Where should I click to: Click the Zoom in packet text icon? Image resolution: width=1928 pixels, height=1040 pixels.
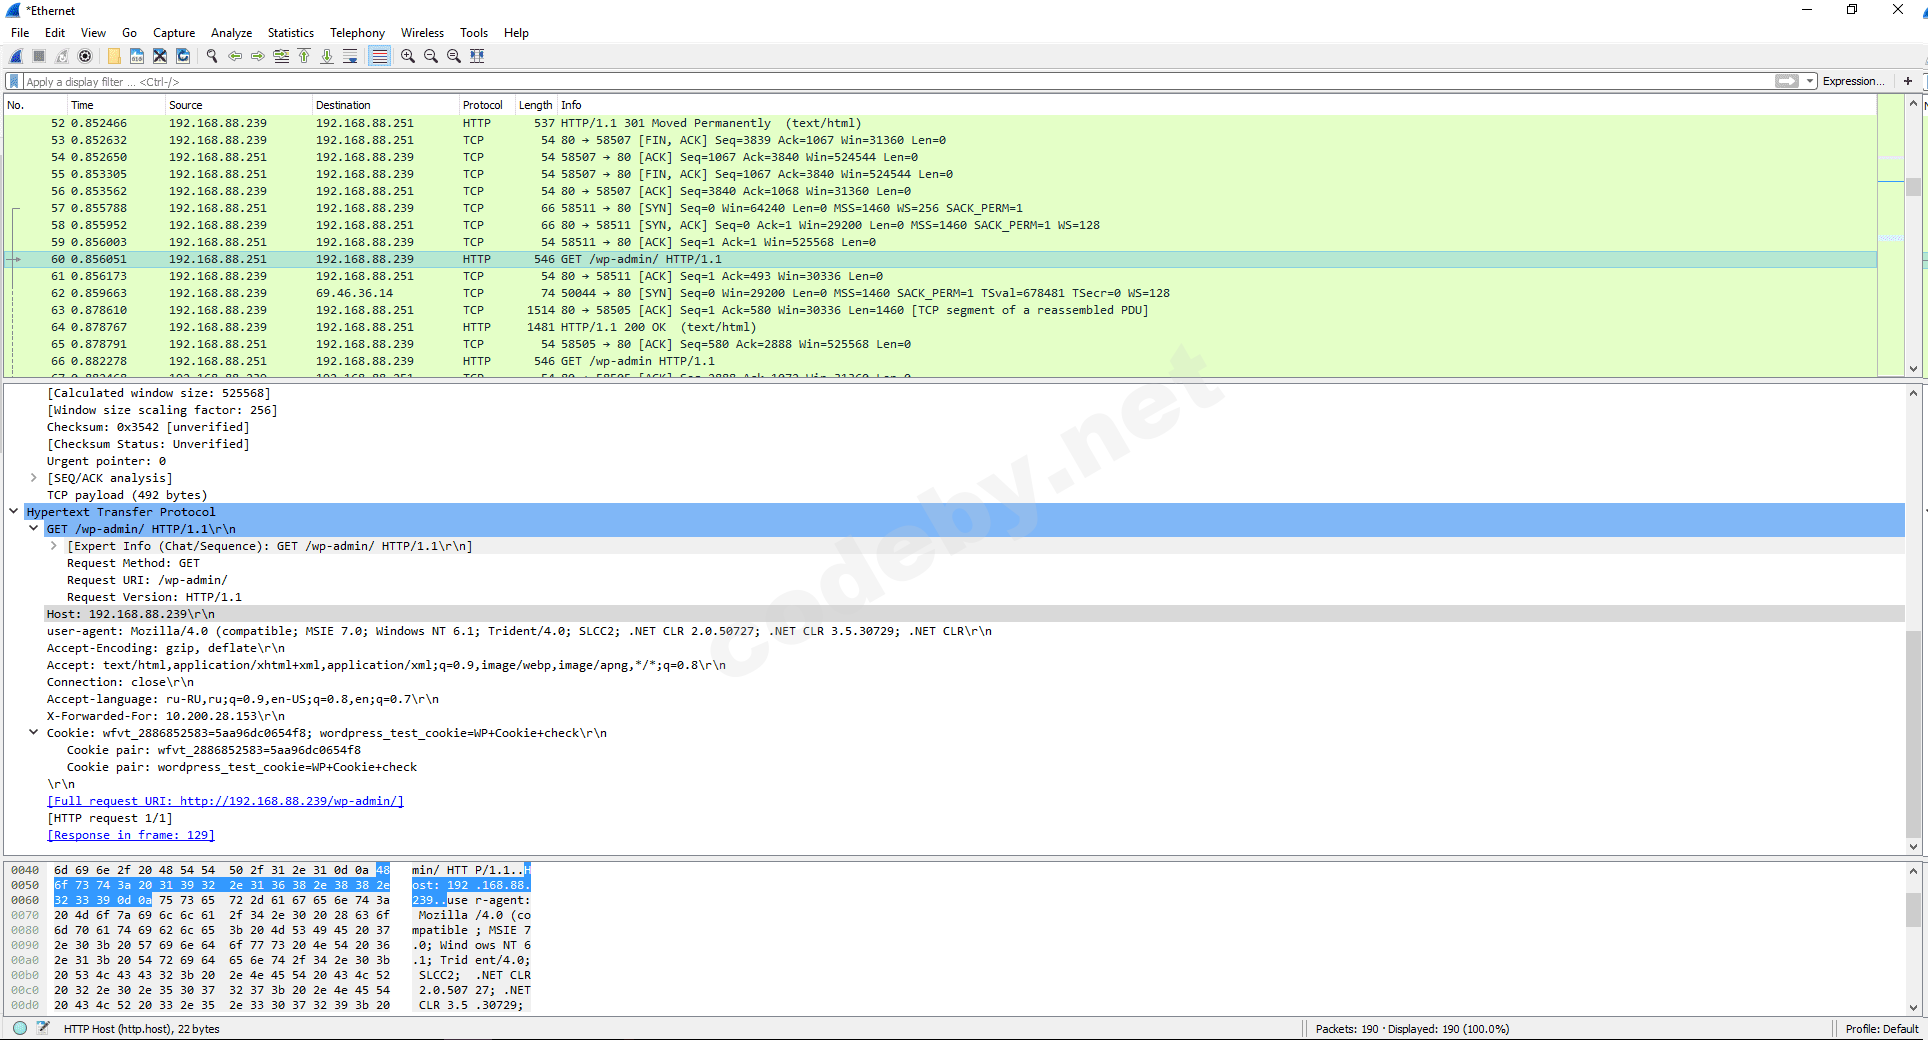[x=408, y=56]
